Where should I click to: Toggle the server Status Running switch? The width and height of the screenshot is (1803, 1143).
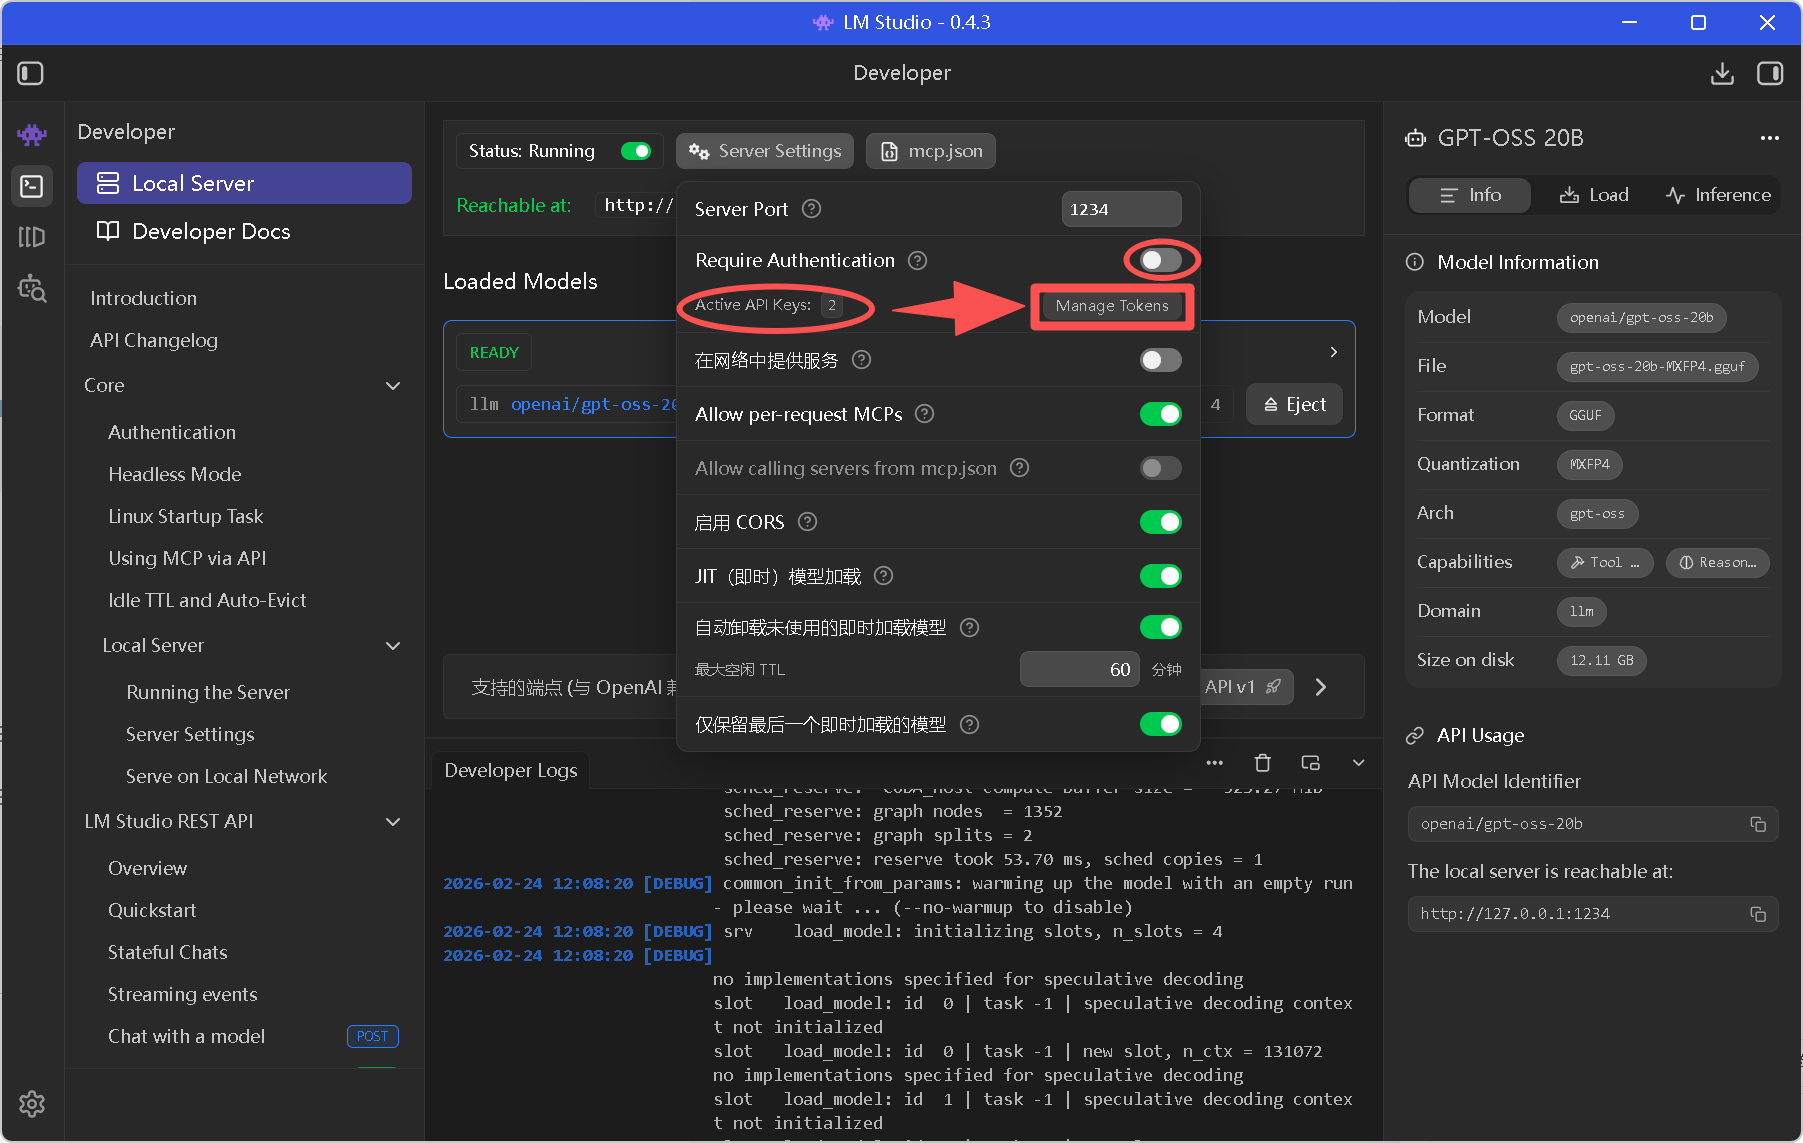pos(636,151)
